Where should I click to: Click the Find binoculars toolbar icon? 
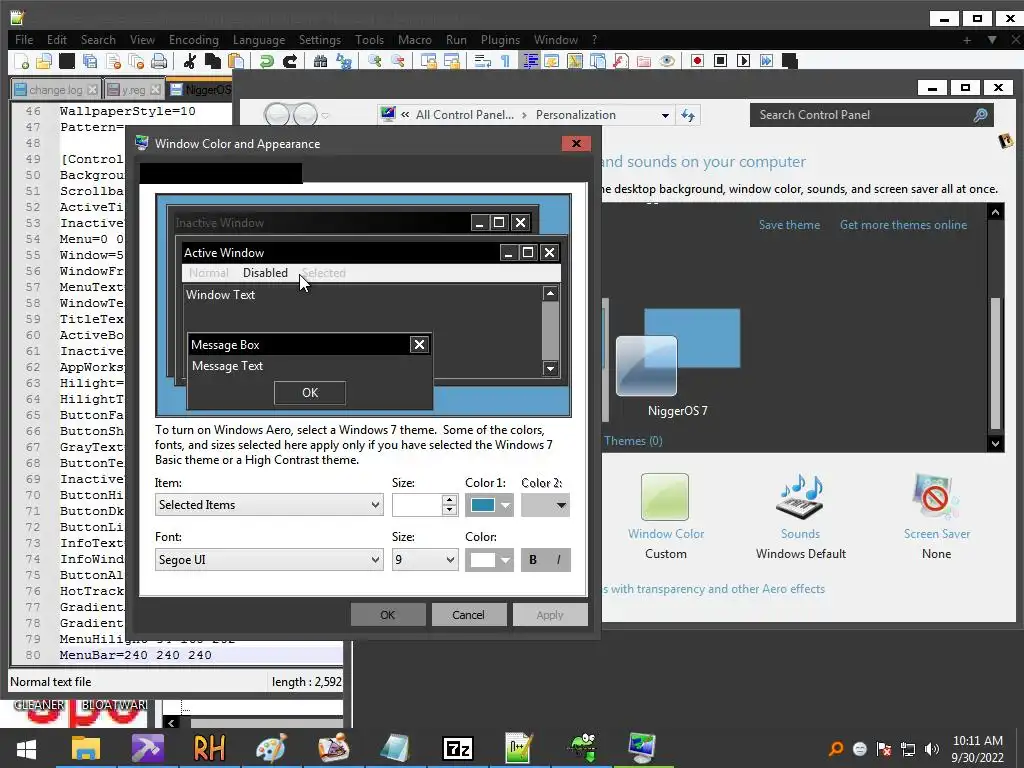[x=320, y=61]
